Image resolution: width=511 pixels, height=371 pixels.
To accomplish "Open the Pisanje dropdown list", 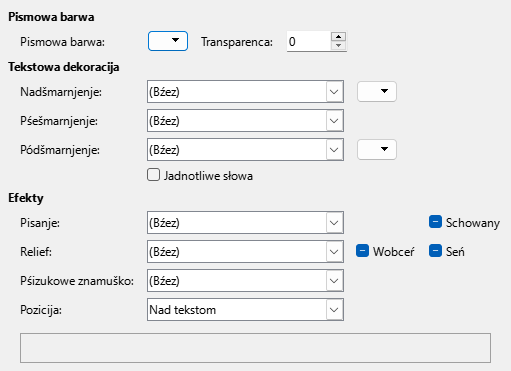I will (x=334, y=222).
